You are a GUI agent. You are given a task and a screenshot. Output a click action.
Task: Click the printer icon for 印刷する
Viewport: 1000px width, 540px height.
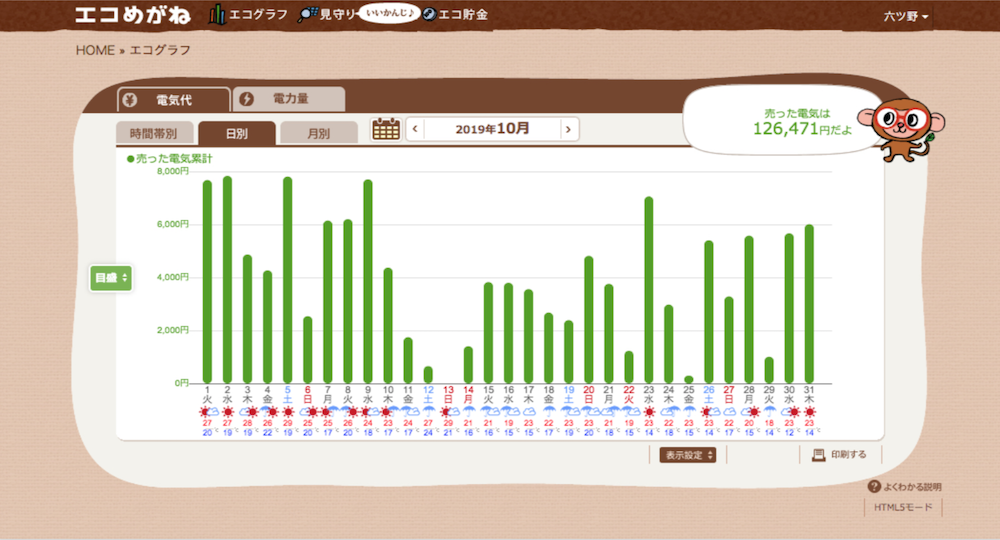817,455
